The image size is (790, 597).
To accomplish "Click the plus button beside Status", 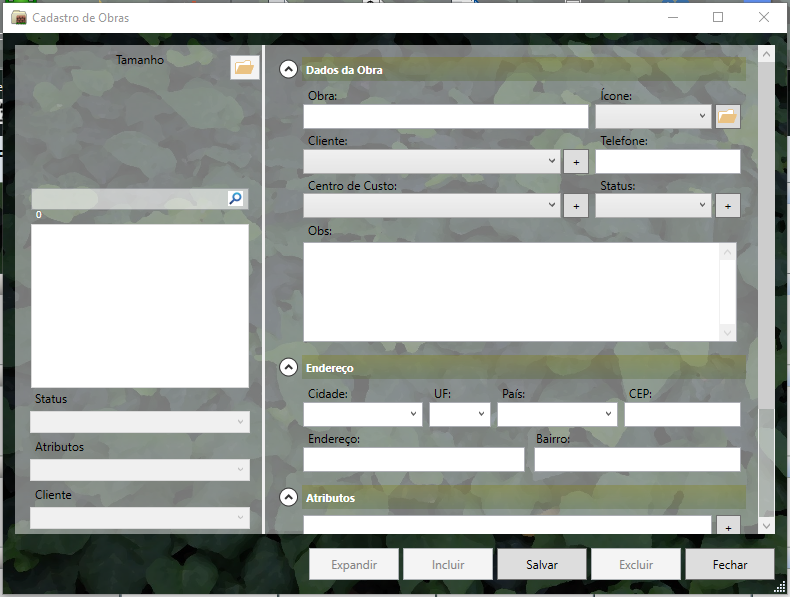I will [728, 206].
